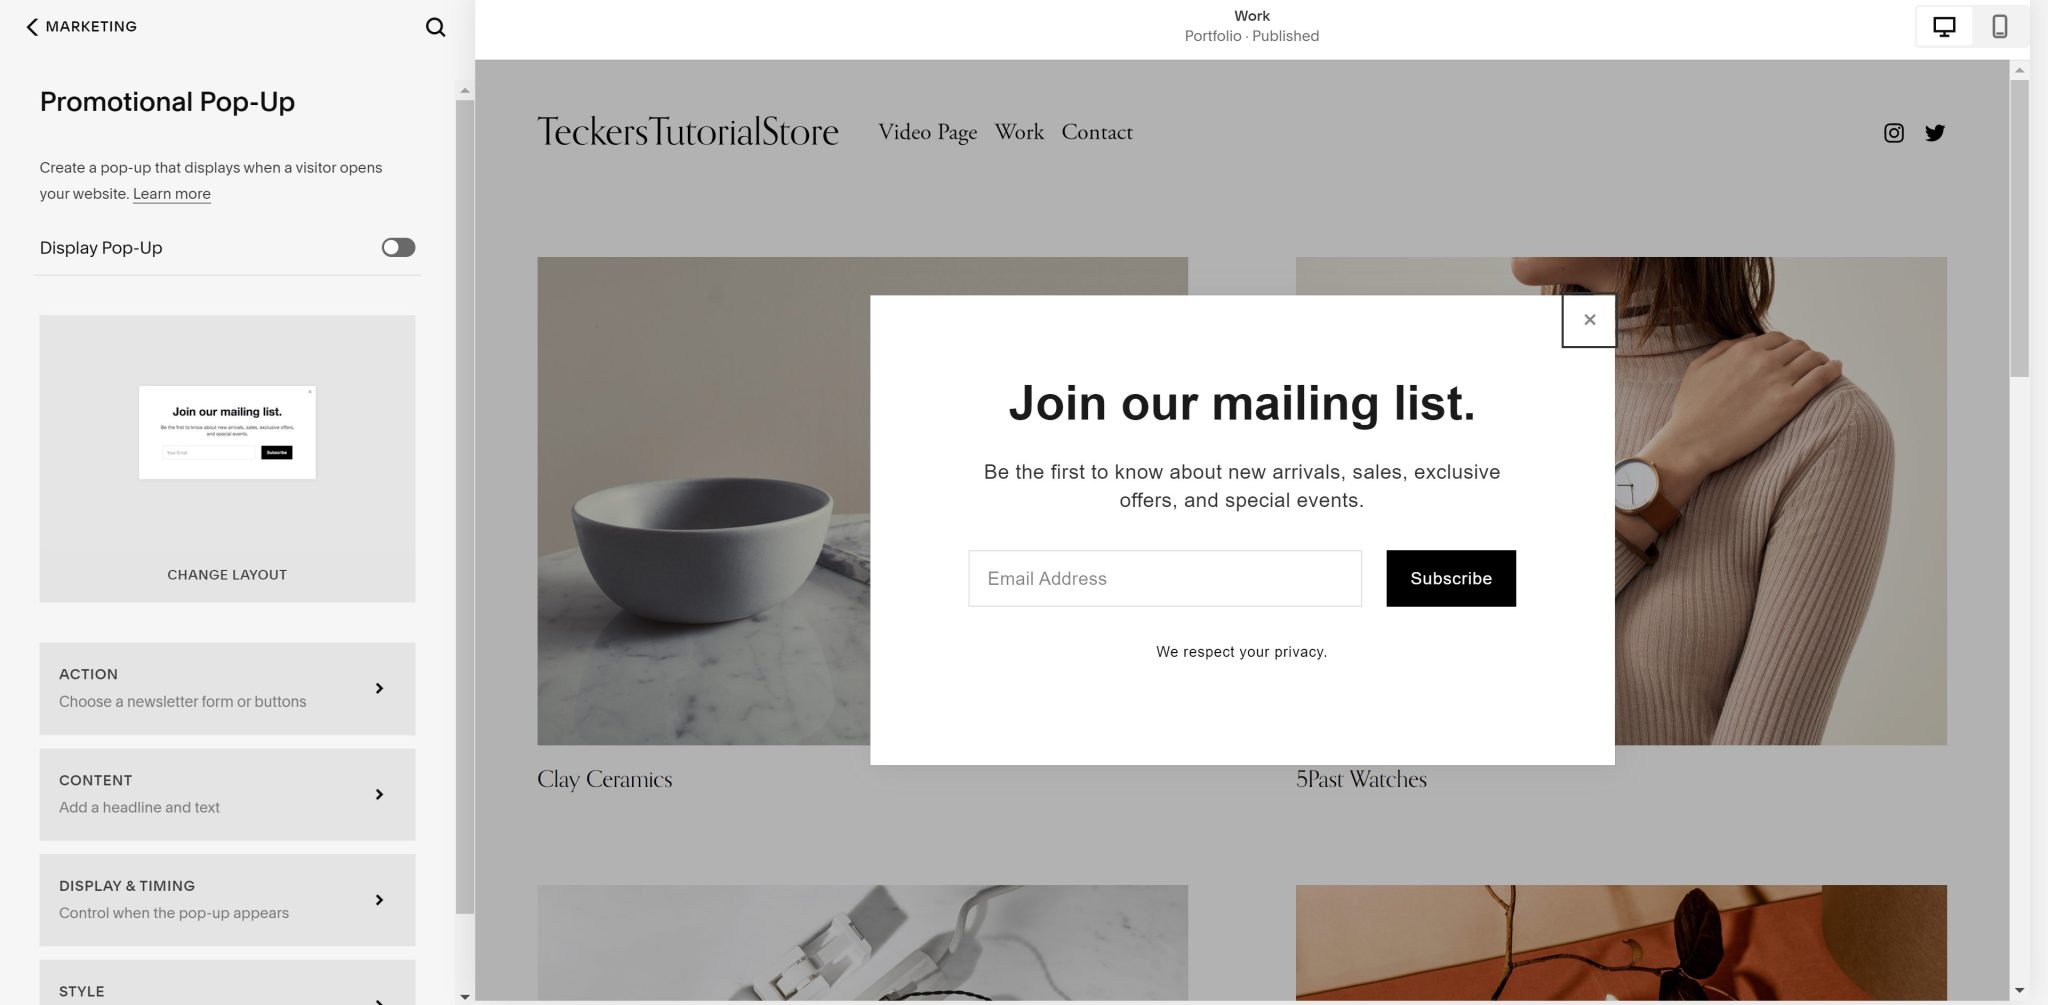Open the Contact nav item

pos(1097,132)
